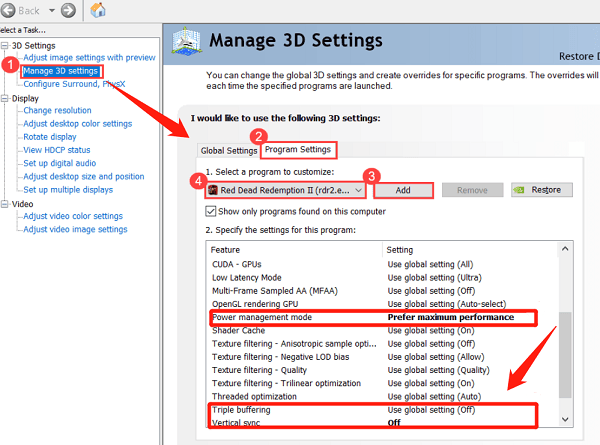Viewport: 600px width, 445px height.
Task: Click the Restore button with NVIDIA icon
Action: tap(542, 190)
